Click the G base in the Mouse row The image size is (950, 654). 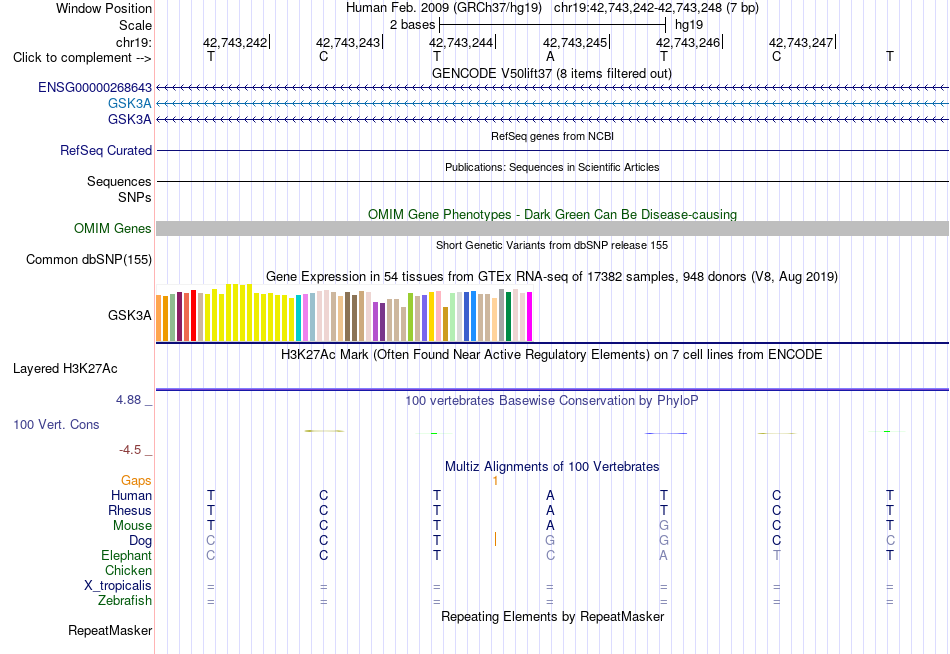tap(663, 526)
